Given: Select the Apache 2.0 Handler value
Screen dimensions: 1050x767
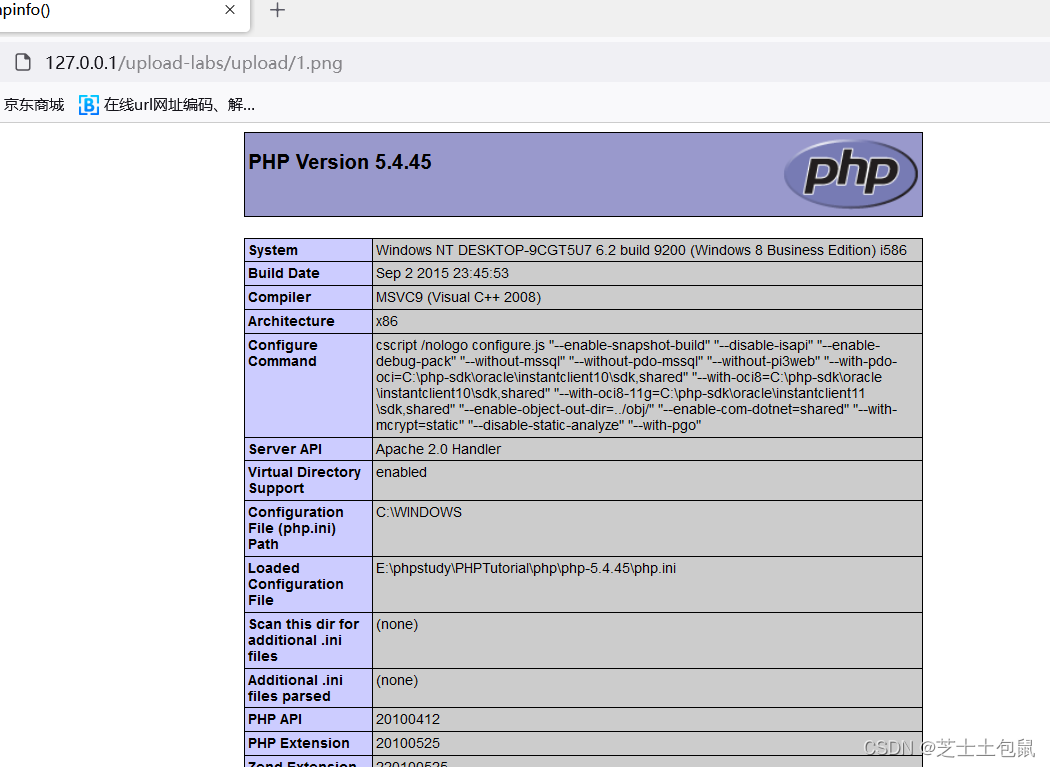Looking at the screenshot, I should [438, 449].
